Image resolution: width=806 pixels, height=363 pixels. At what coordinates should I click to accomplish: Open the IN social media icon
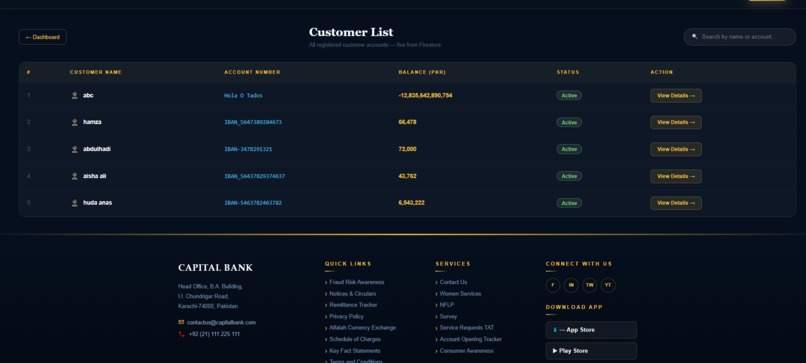pos(571,285)
